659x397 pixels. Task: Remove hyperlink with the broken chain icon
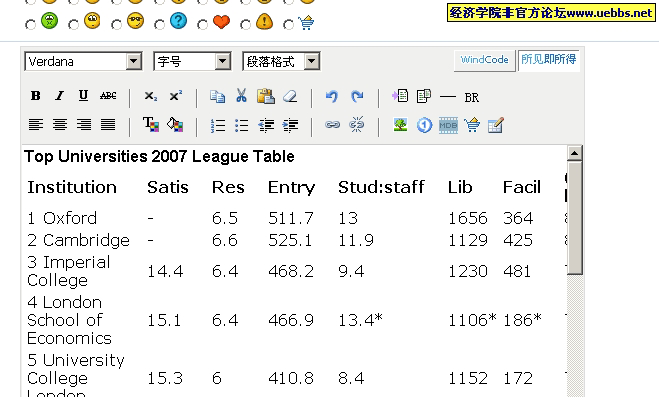coord(357,125)
